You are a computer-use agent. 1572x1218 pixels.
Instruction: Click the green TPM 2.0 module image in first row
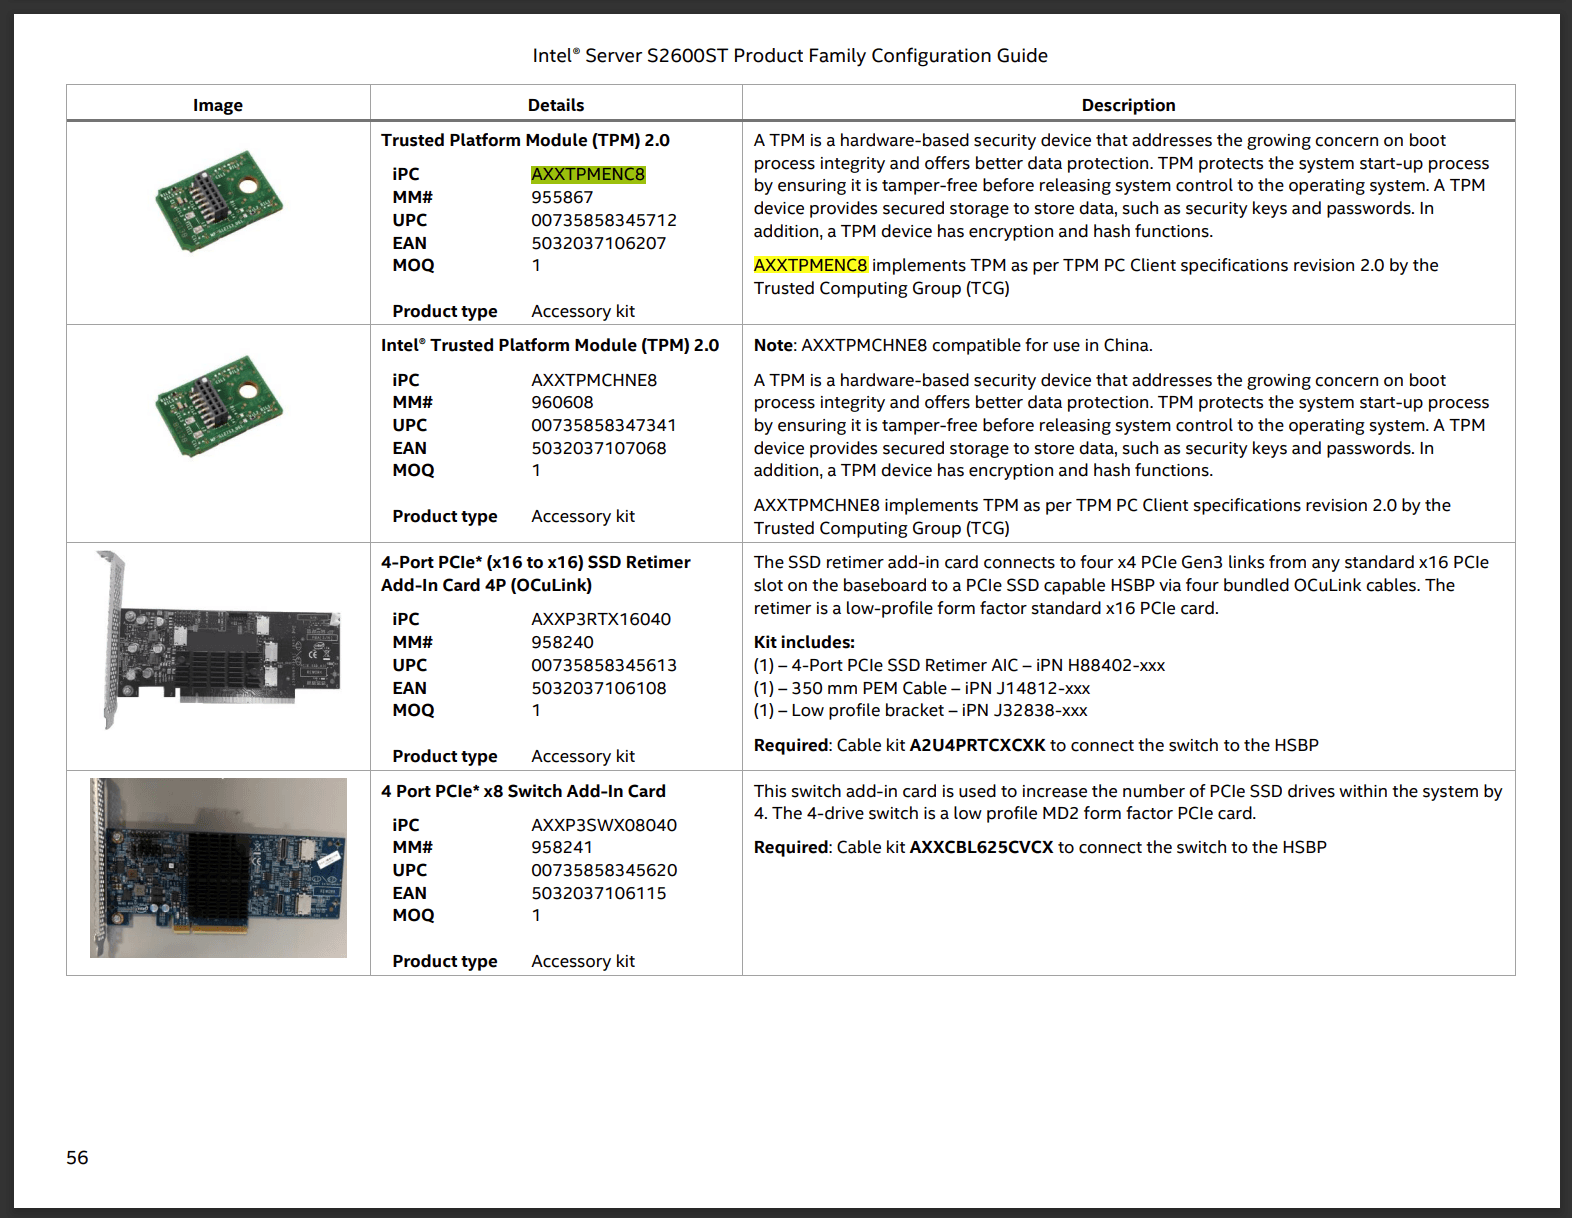pyautogui.click(x=218, y=202)
